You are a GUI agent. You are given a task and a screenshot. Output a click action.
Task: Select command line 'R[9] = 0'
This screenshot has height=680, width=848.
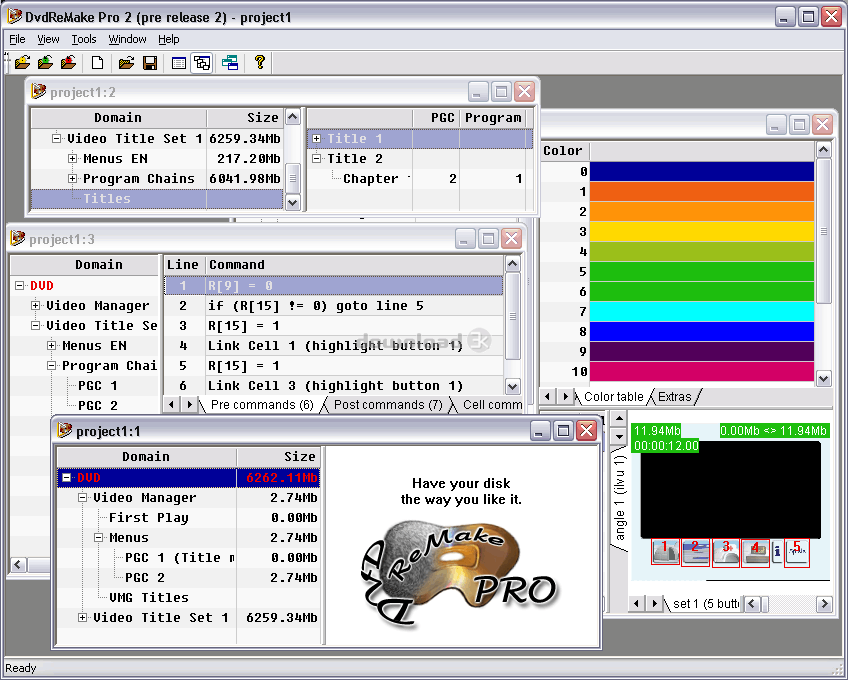click(x=334, y=286)
